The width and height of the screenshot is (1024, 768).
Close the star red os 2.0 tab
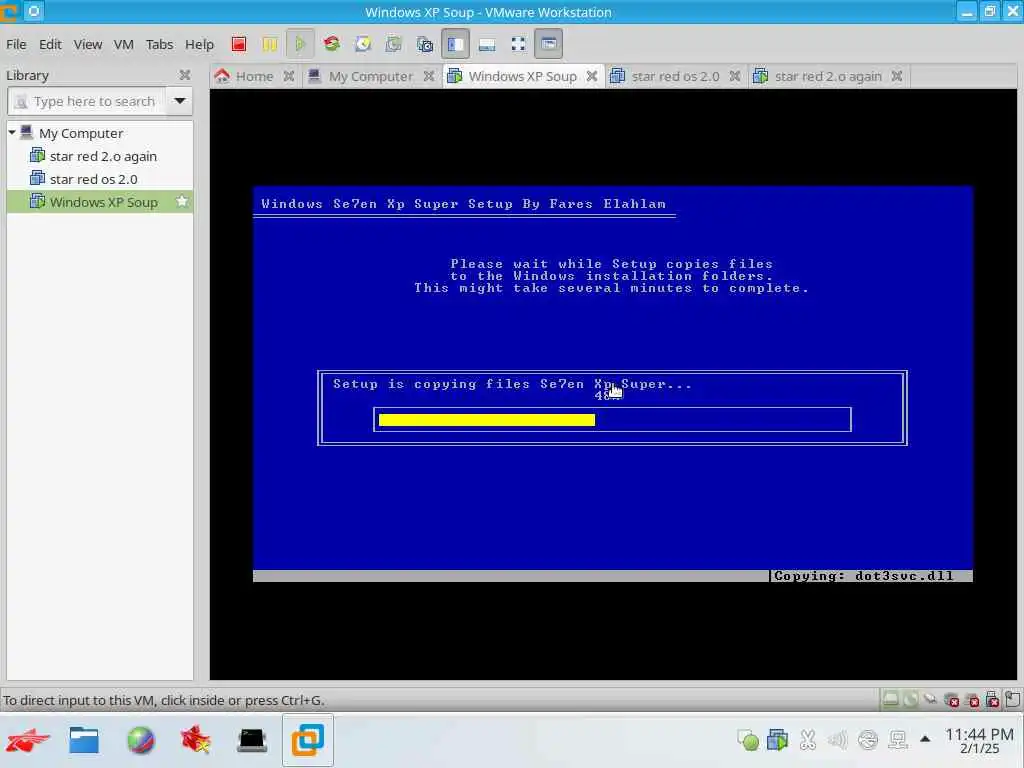(735, 76)
